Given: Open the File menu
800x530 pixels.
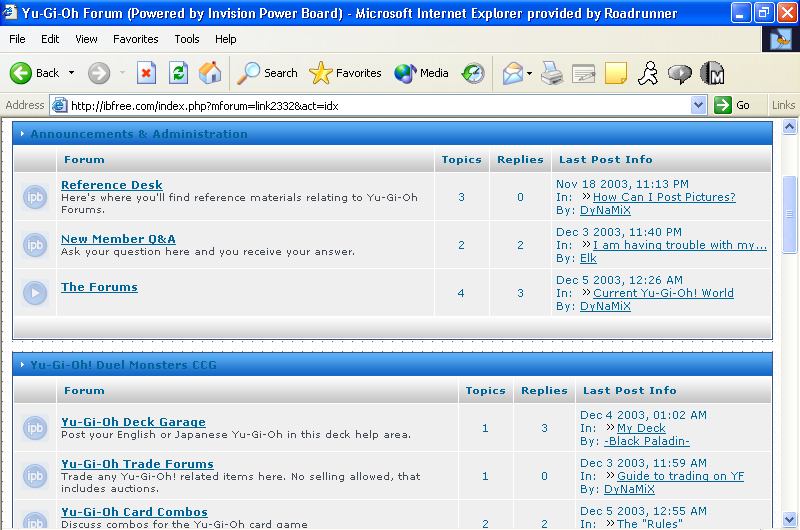Looking at the screenshot, I should [17, 39].
